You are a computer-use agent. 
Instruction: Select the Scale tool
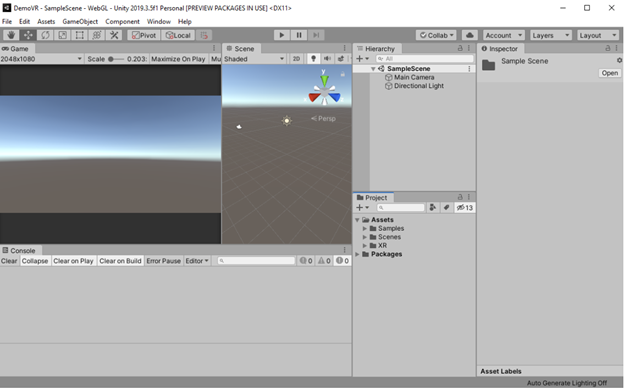coord(62,35)
